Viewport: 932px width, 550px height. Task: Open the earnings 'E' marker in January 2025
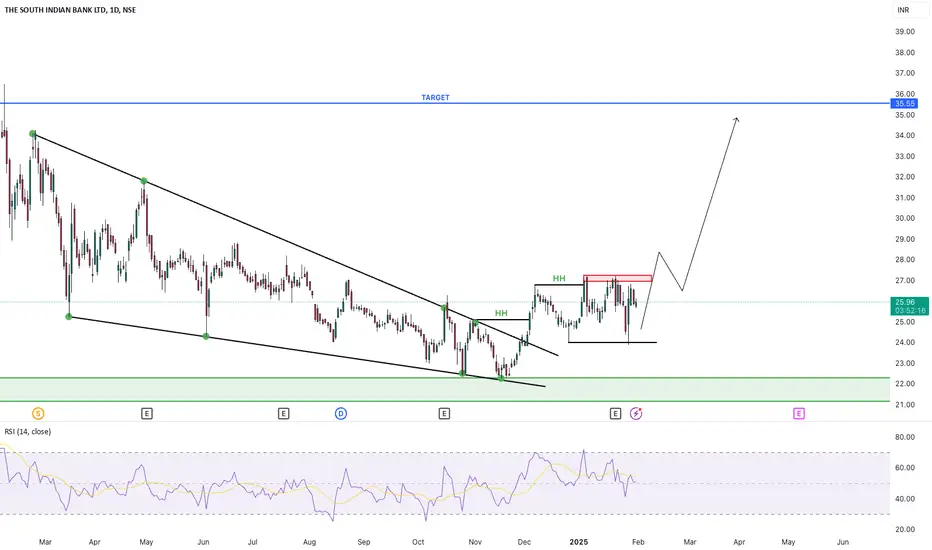615,413
